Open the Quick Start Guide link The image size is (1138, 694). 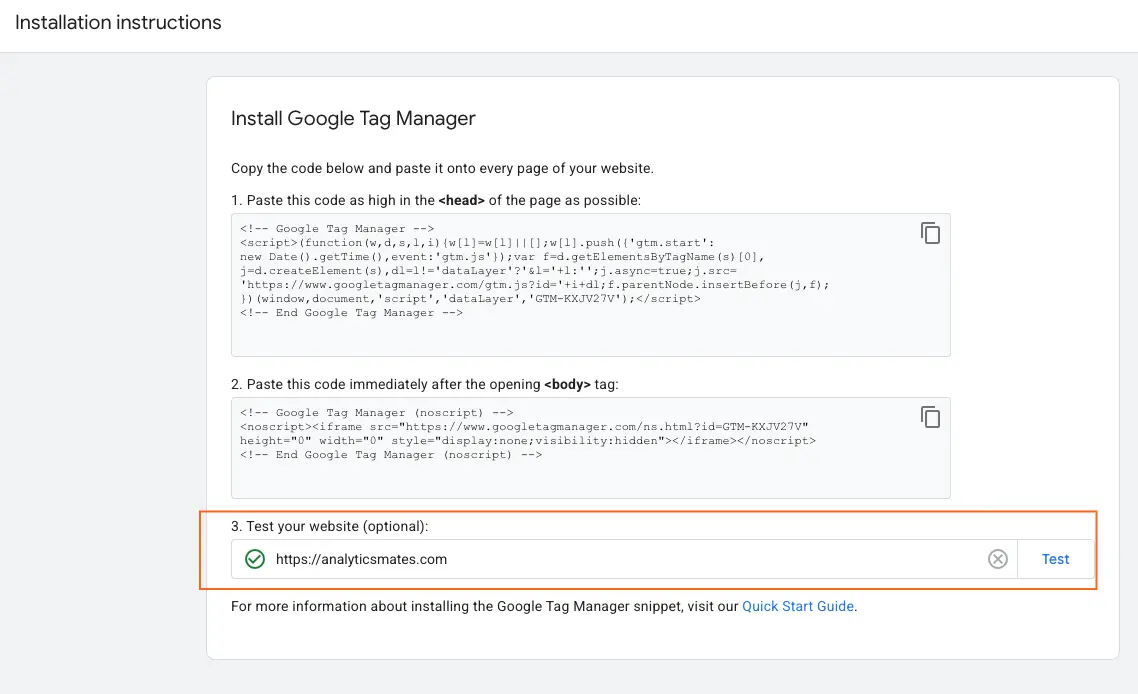798,606
